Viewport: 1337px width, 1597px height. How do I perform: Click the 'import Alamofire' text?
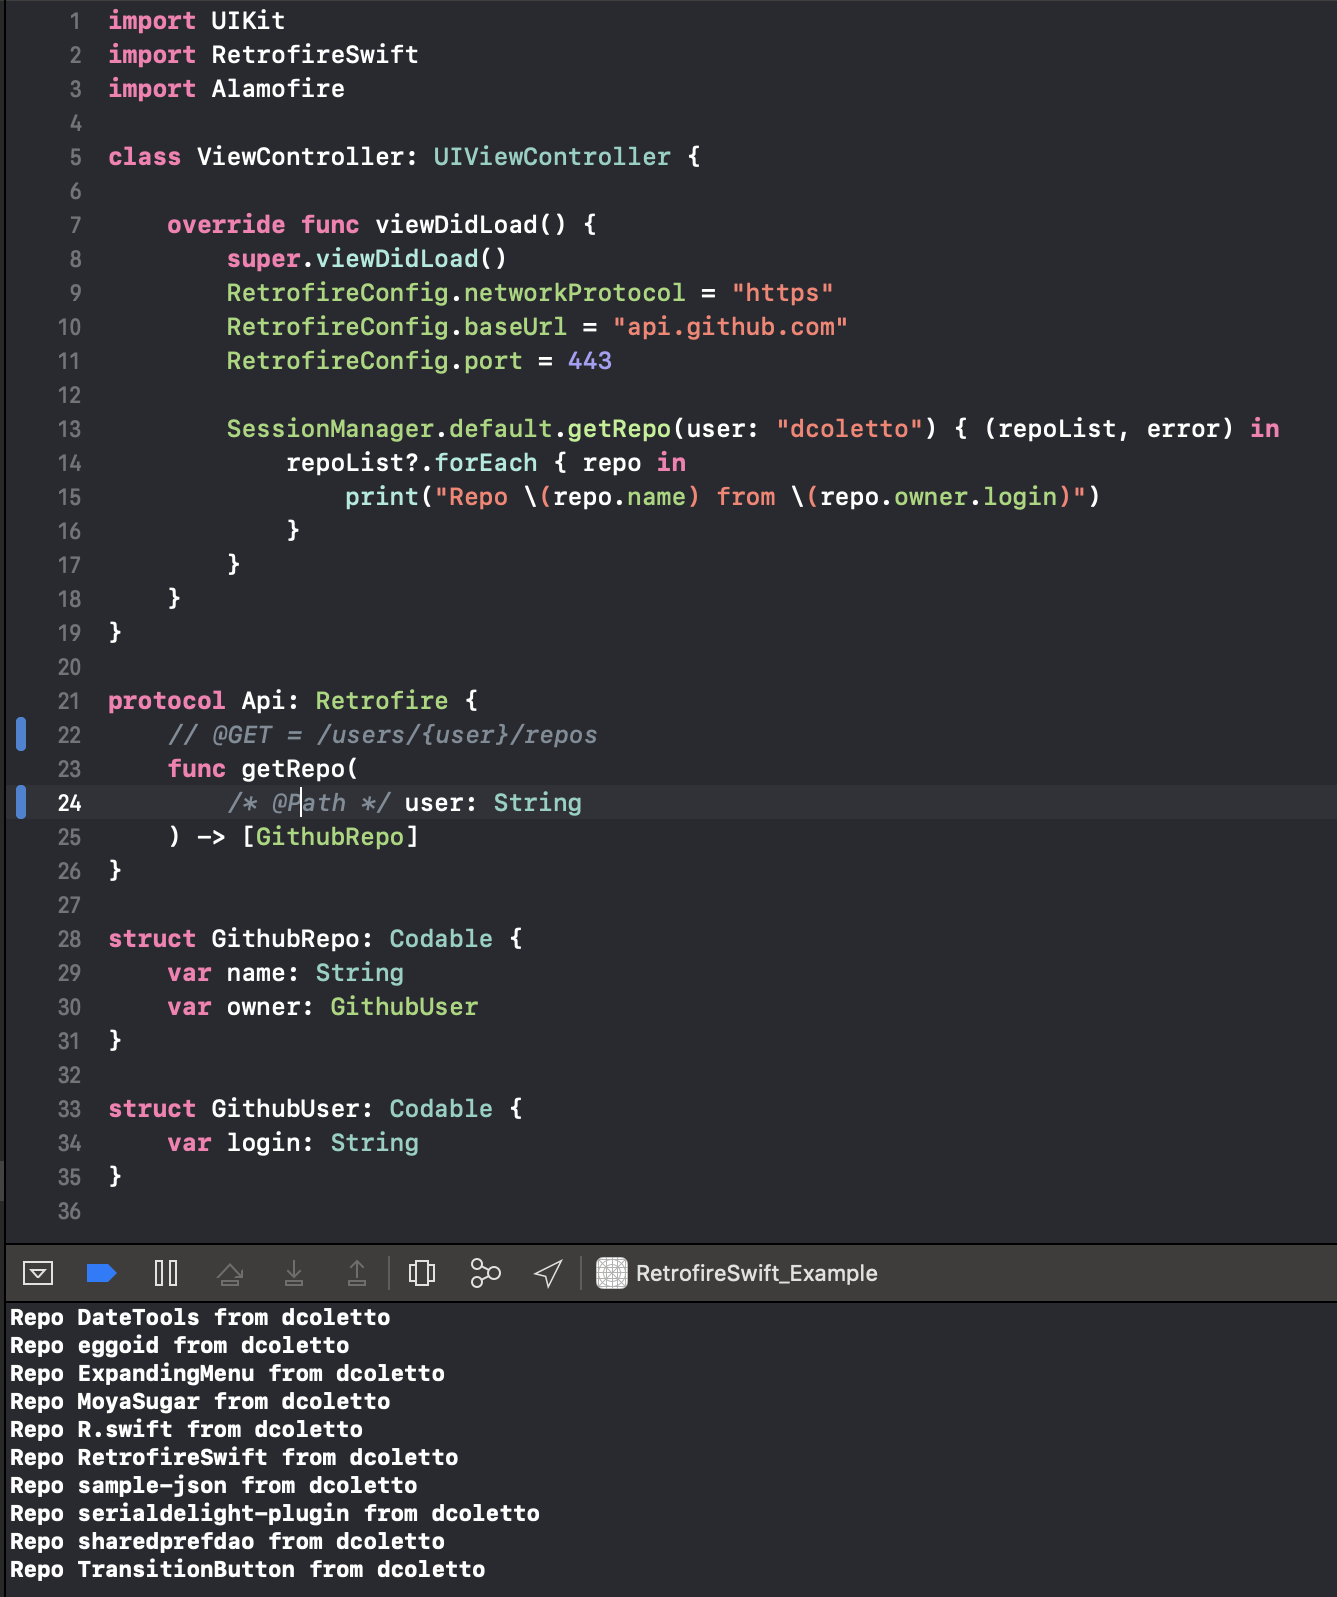pyautogui.click(x=227, y=89)
